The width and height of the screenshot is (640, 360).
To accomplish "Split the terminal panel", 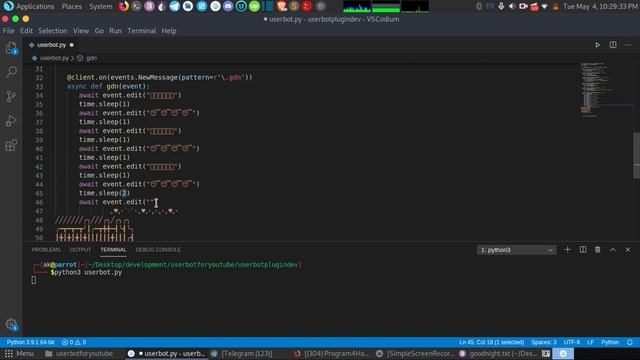I will 583,250.
